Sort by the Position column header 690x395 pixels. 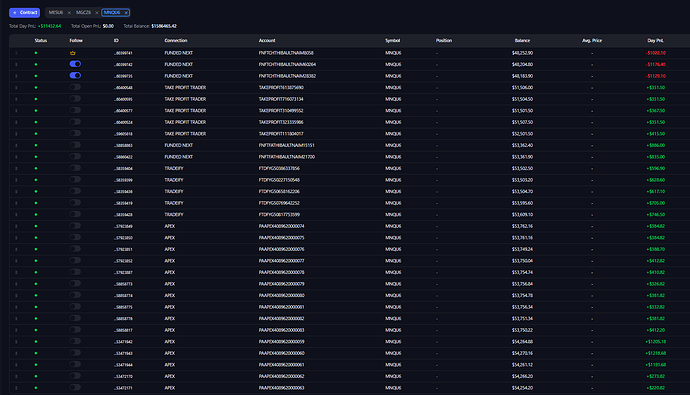[x=444, y=40]
